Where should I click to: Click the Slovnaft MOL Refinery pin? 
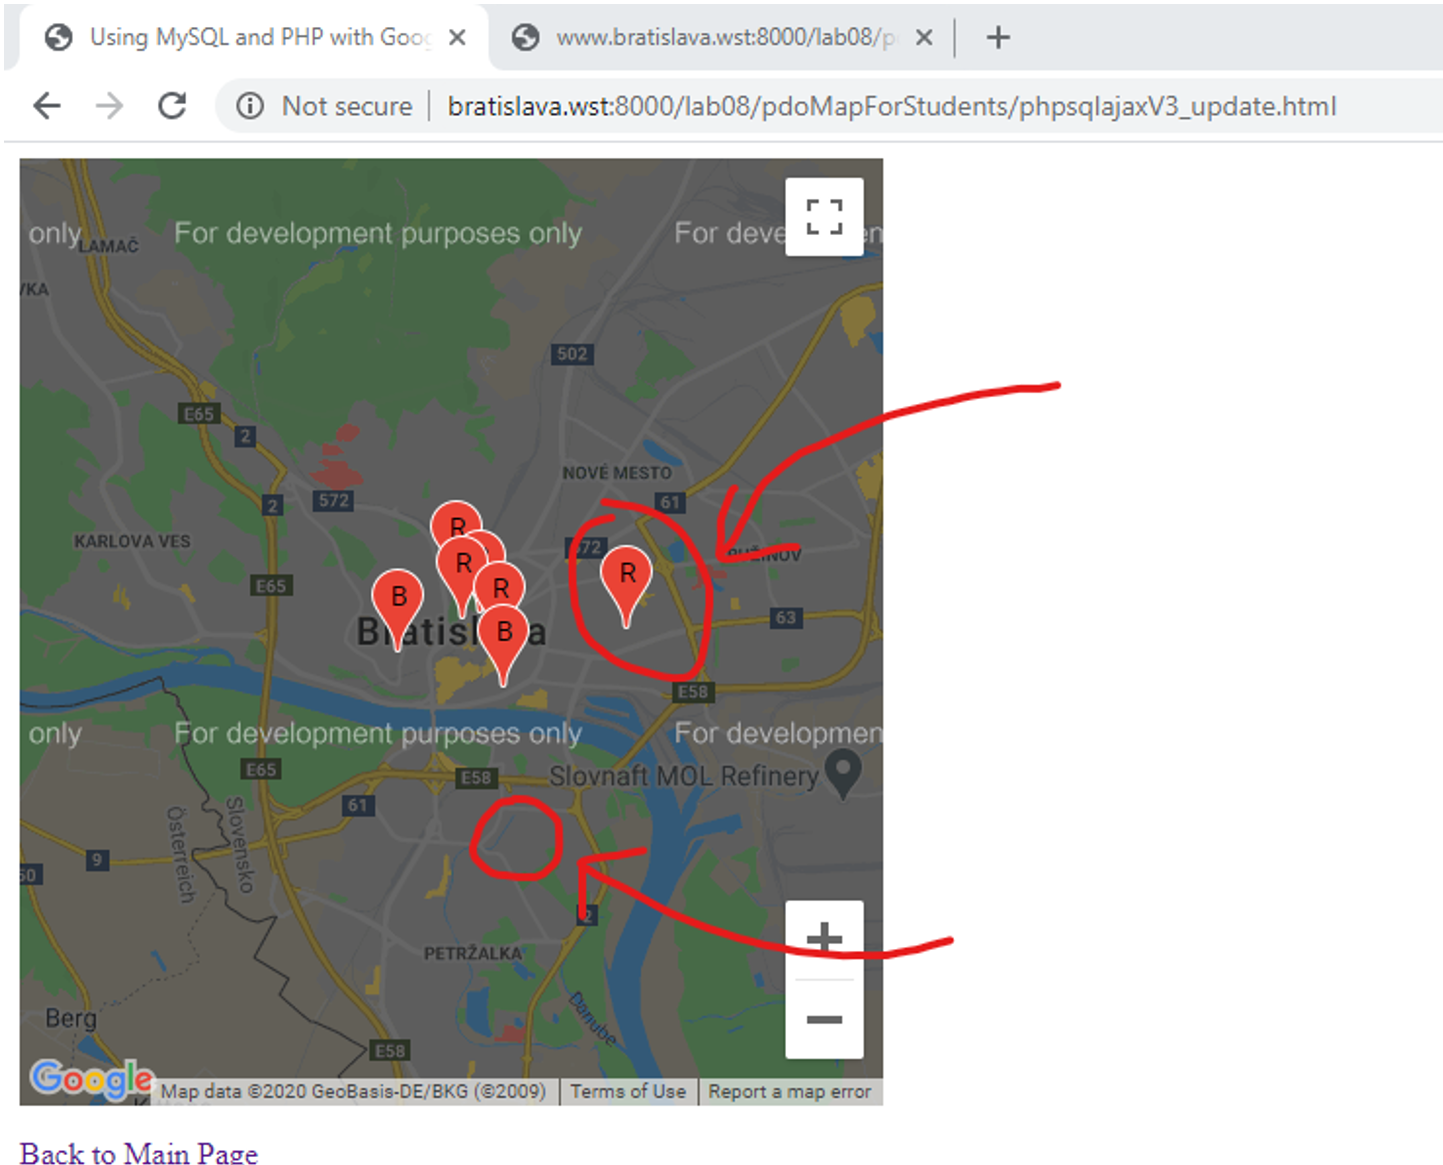(x=843, y=771)
